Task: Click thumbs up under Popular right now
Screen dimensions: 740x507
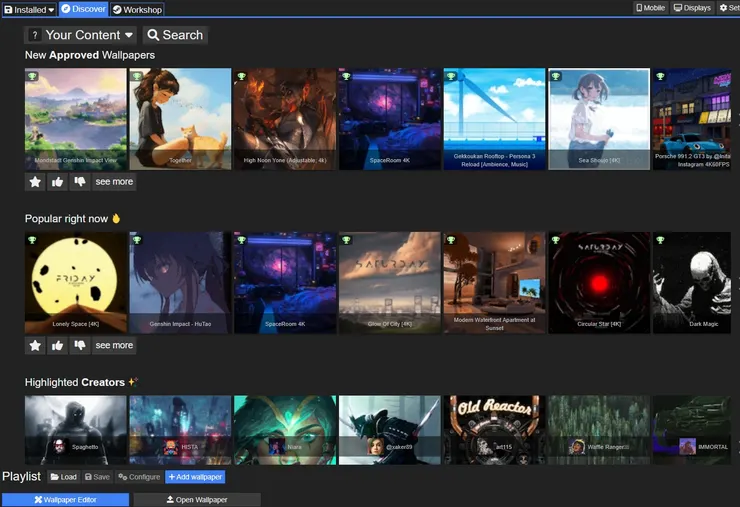Action: (58, 345)
